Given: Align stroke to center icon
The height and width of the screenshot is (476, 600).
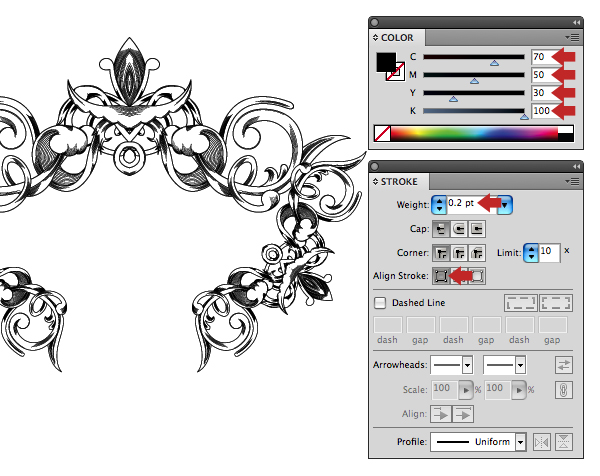Looking at the screenshot, I should coord(441,276).
